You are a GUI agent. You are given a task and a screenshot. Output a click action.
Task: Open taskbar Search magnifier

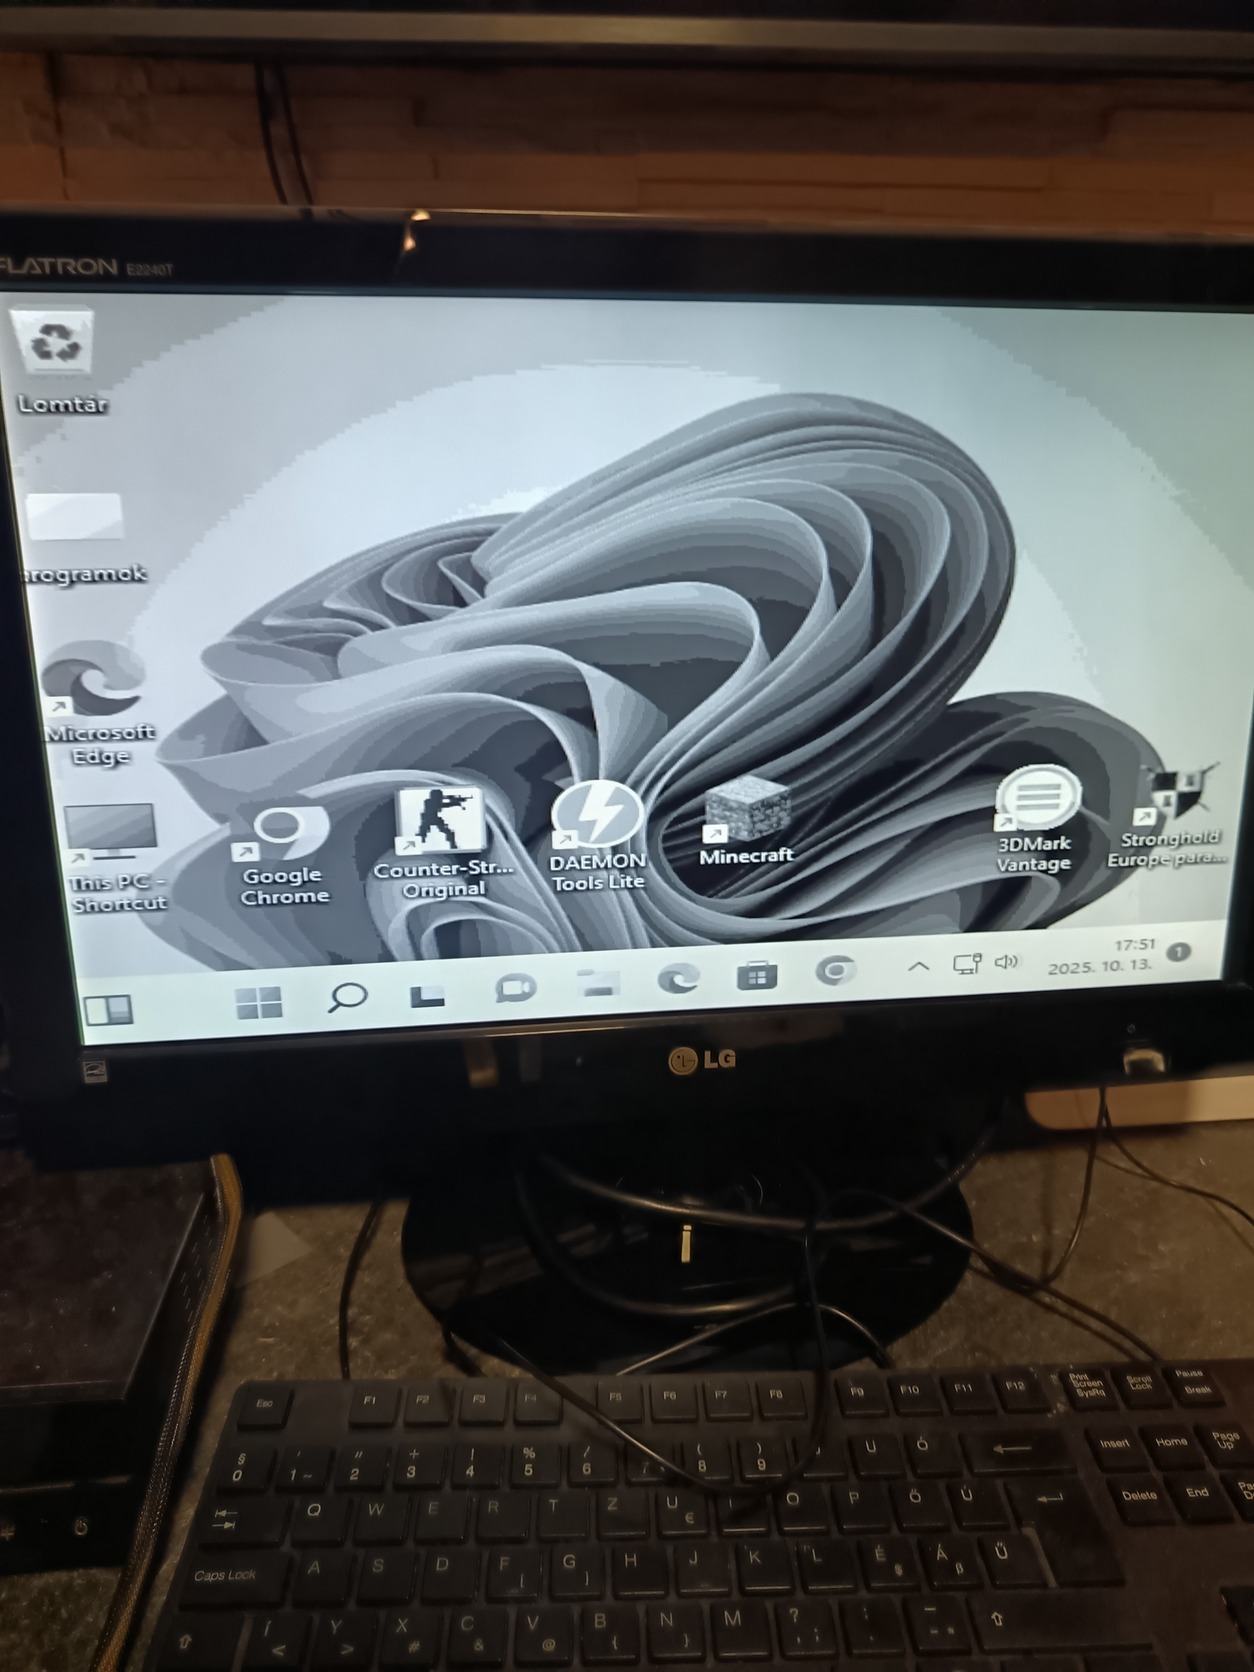[x=347, y=996]
